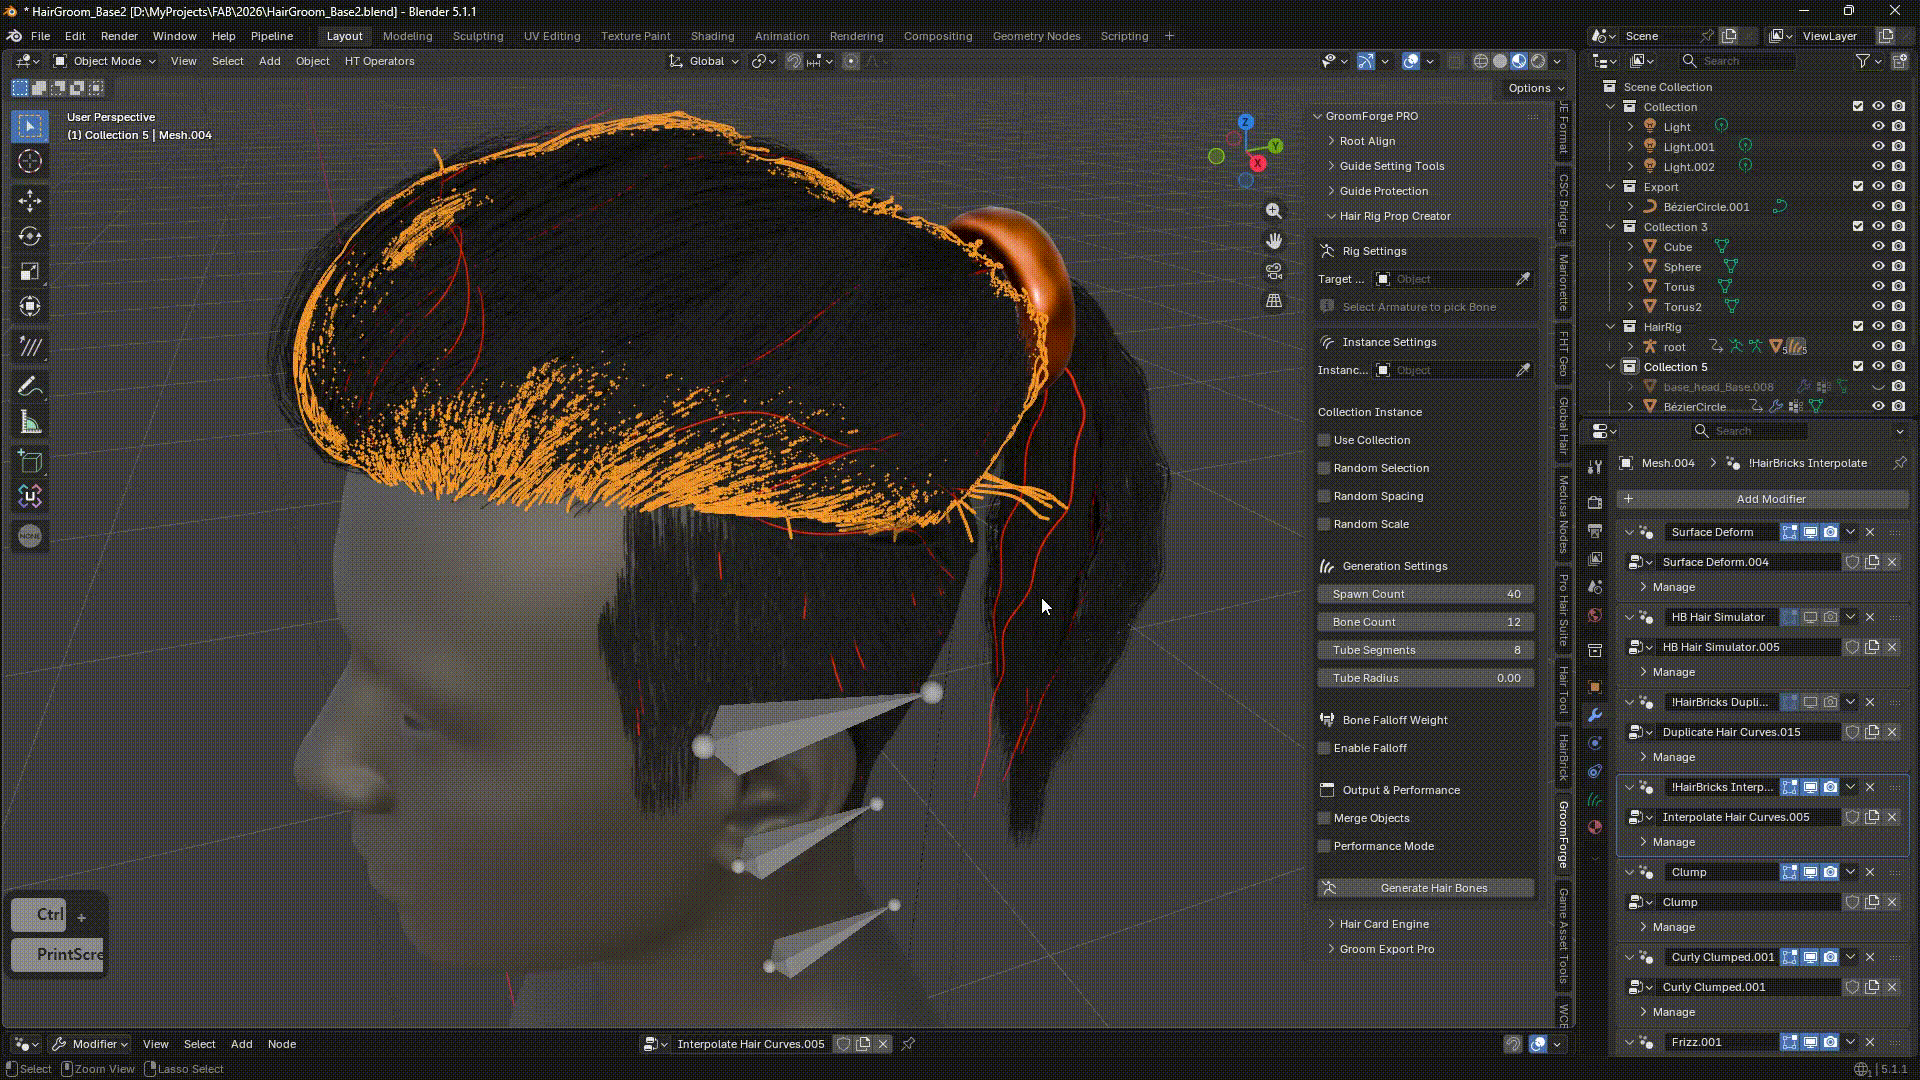Open the Object Mode dropdown

105,61
